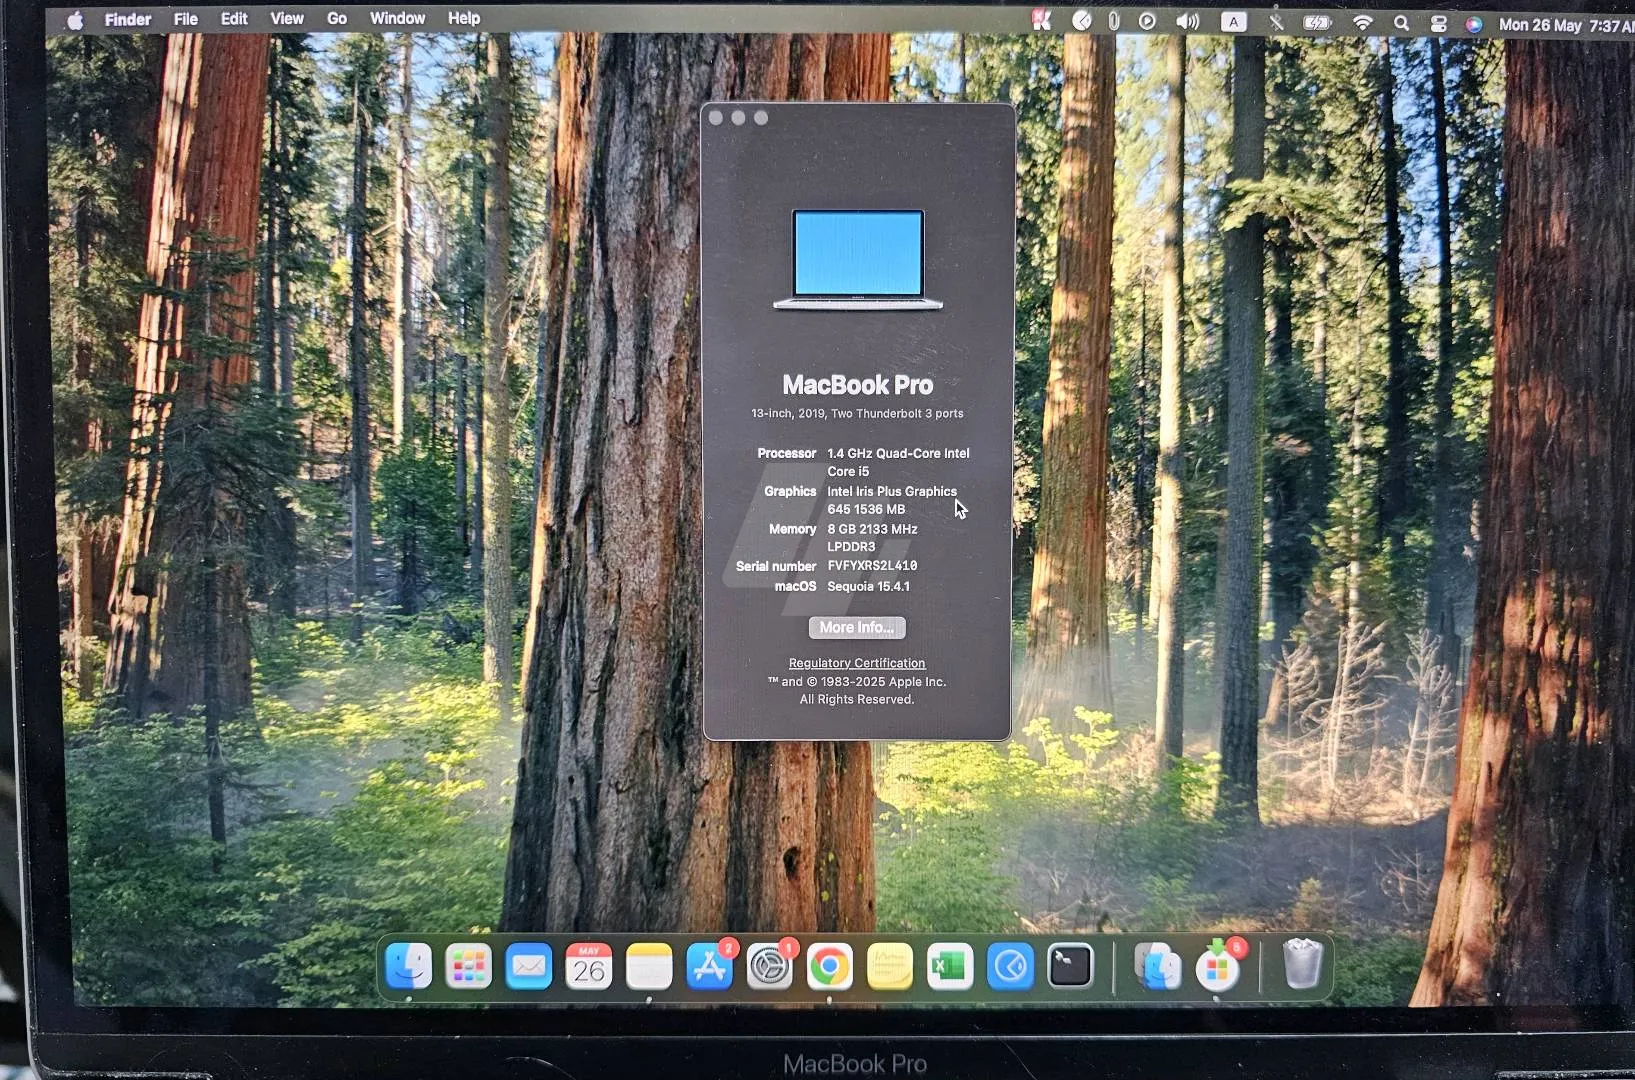The width and height of the screenshot is (1635, 1080).
Task: Close the About This Mac window
Action: 716,118
